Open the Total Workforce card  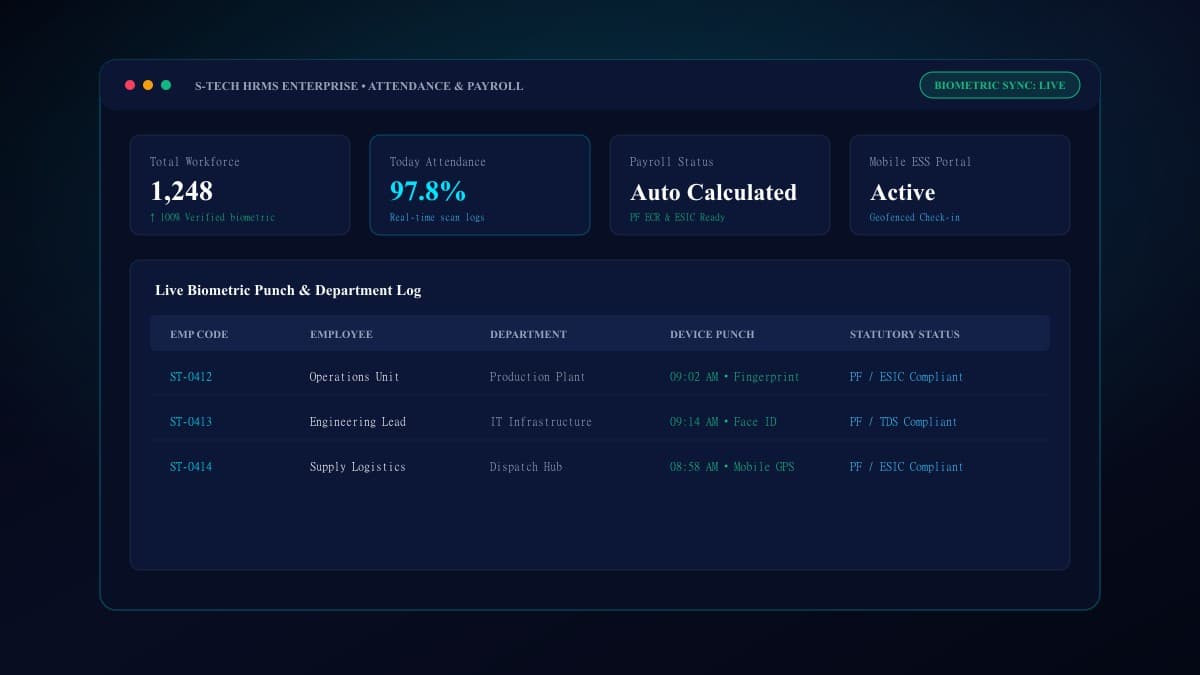click(x=240, y=185)
